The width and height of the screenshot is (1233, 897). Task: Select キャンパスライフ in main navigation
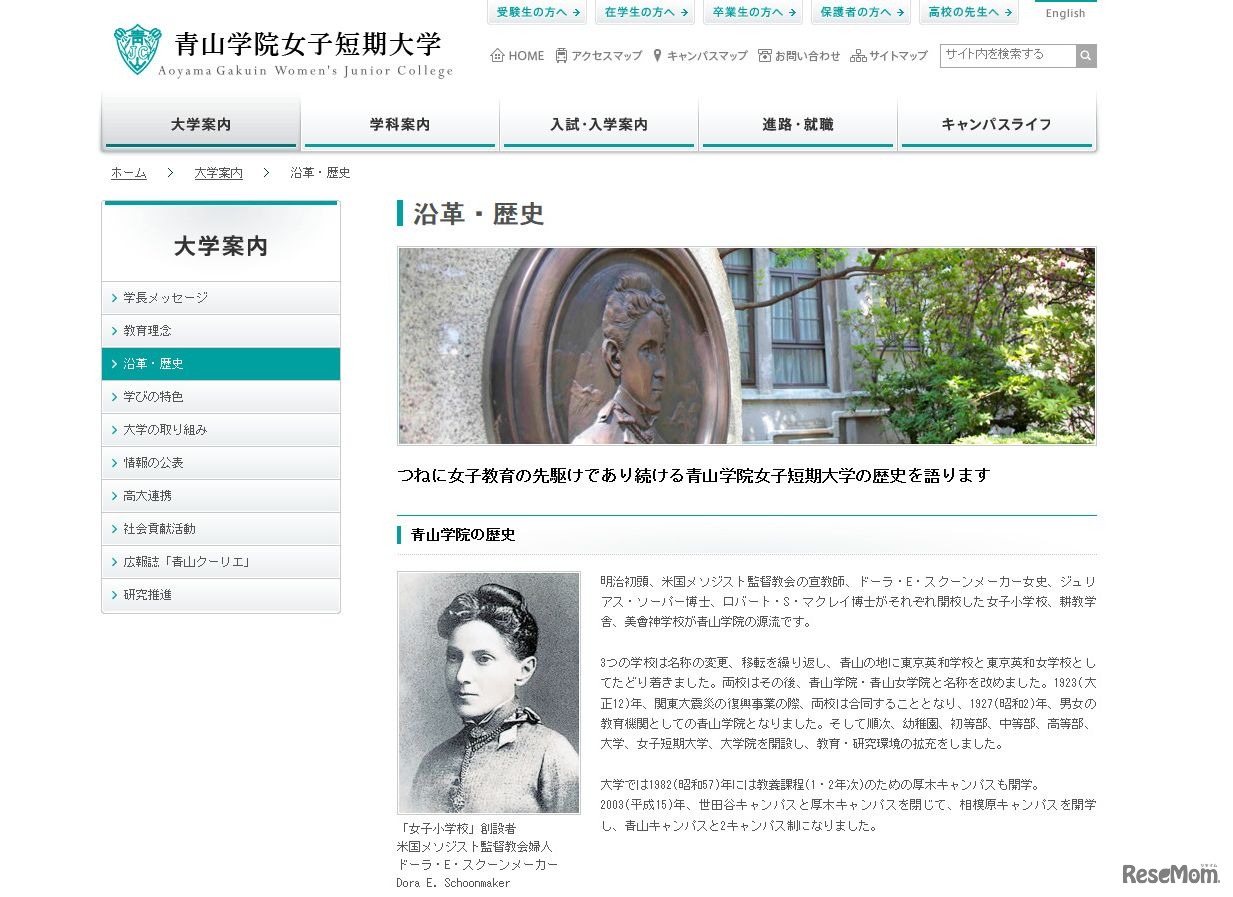(997, 124)
